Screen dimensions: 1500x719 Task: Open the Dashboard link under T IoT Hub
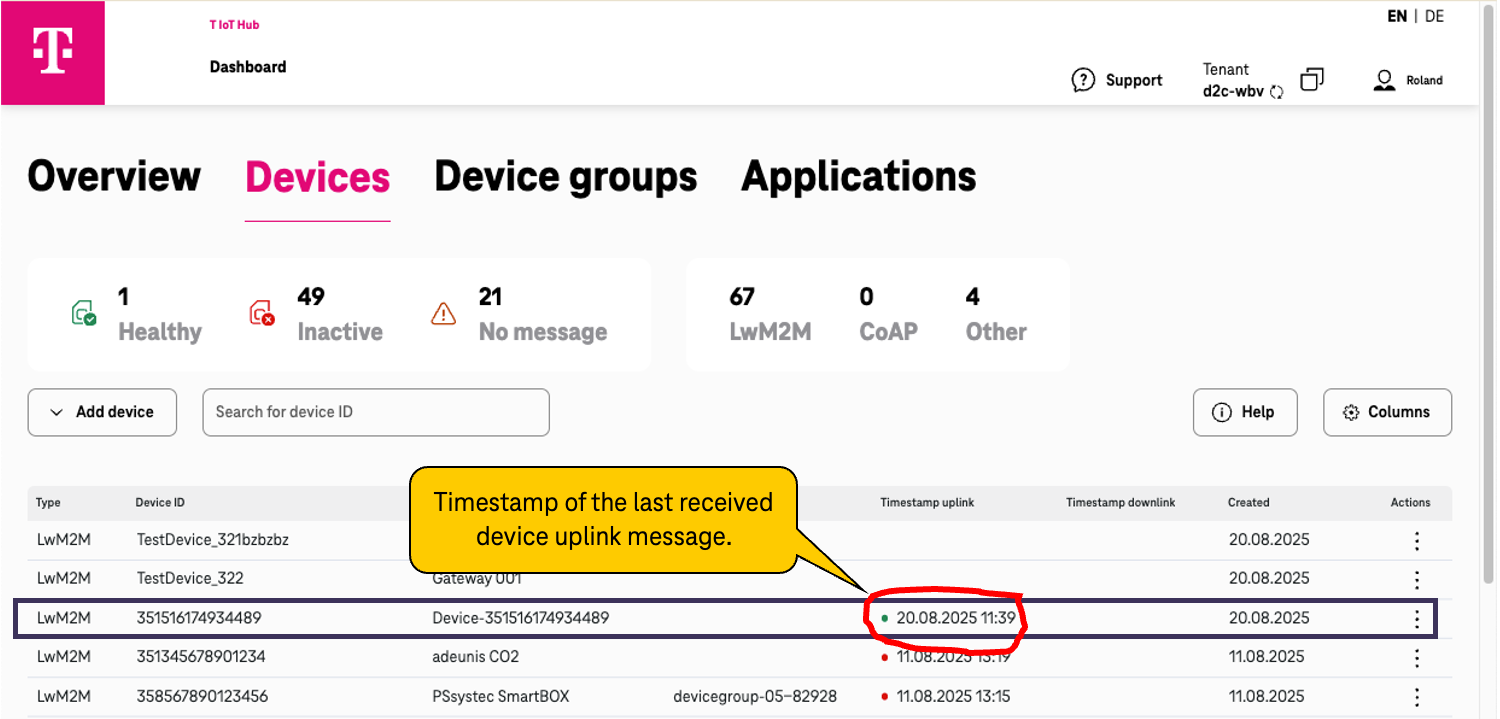[247, 66]
